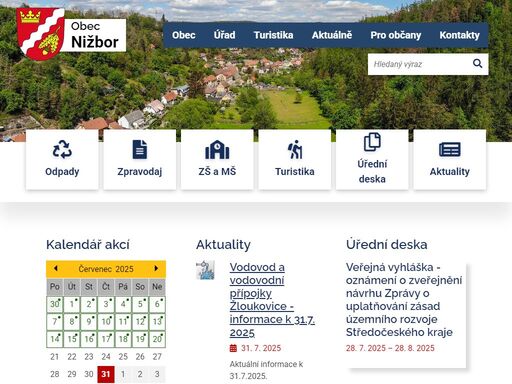Viewport: 512px width, 384px height.
Task: Click the recycling icon of Odpady tile
Action: [x=62, y=149]
